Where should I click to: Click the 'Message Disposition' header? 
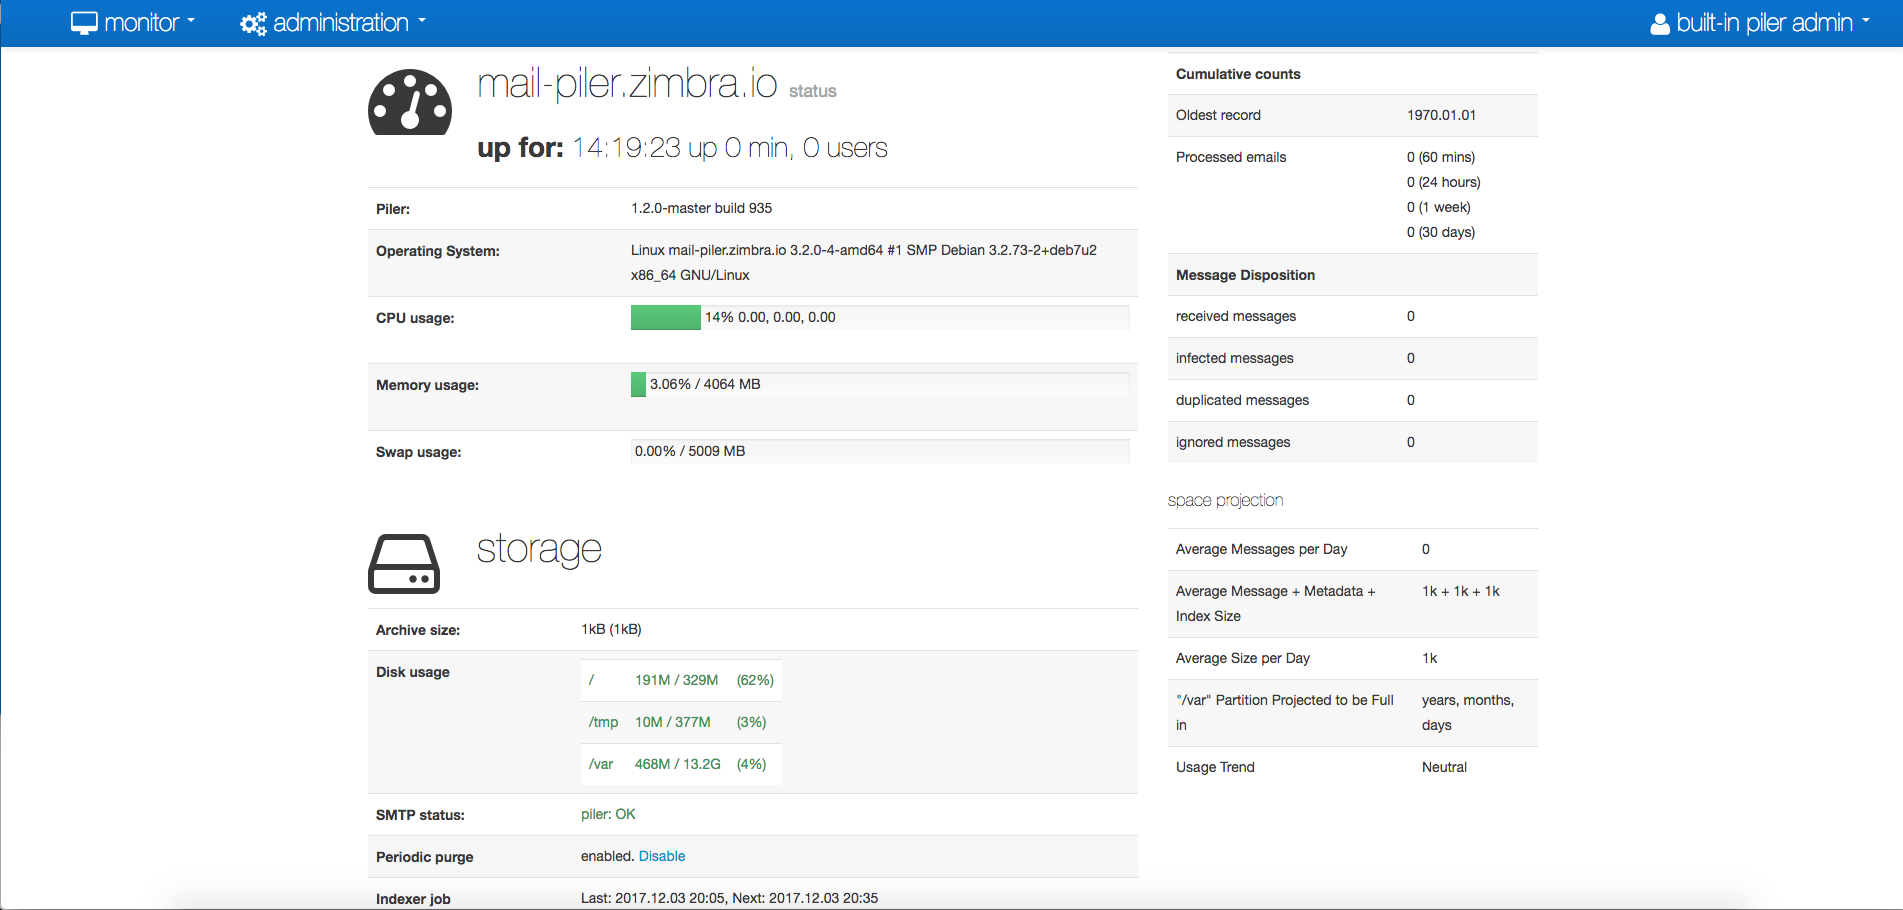(1245, 275)
